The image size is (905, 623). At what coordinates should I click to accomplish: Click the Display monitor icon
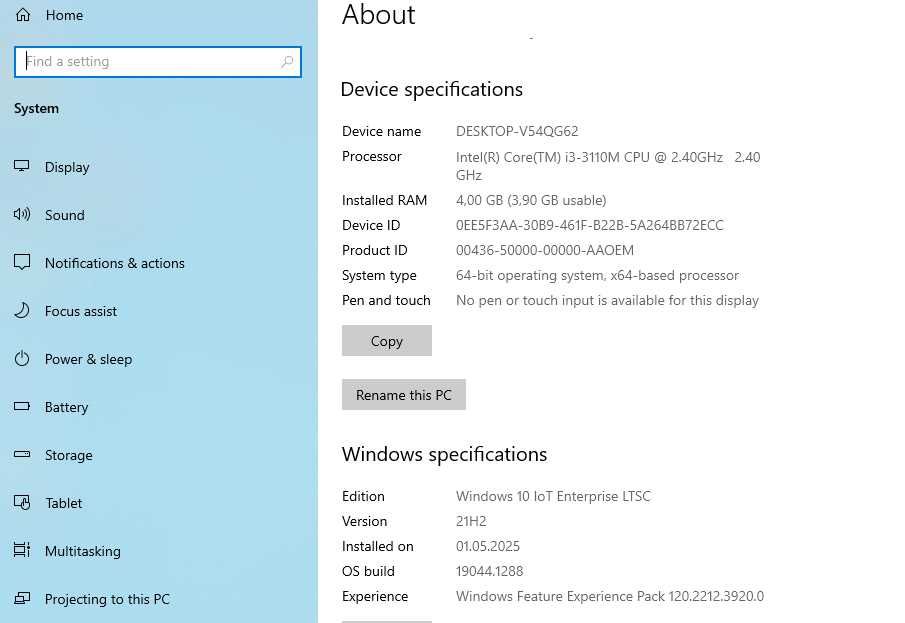pyautogui.click(x=22, y=166)
